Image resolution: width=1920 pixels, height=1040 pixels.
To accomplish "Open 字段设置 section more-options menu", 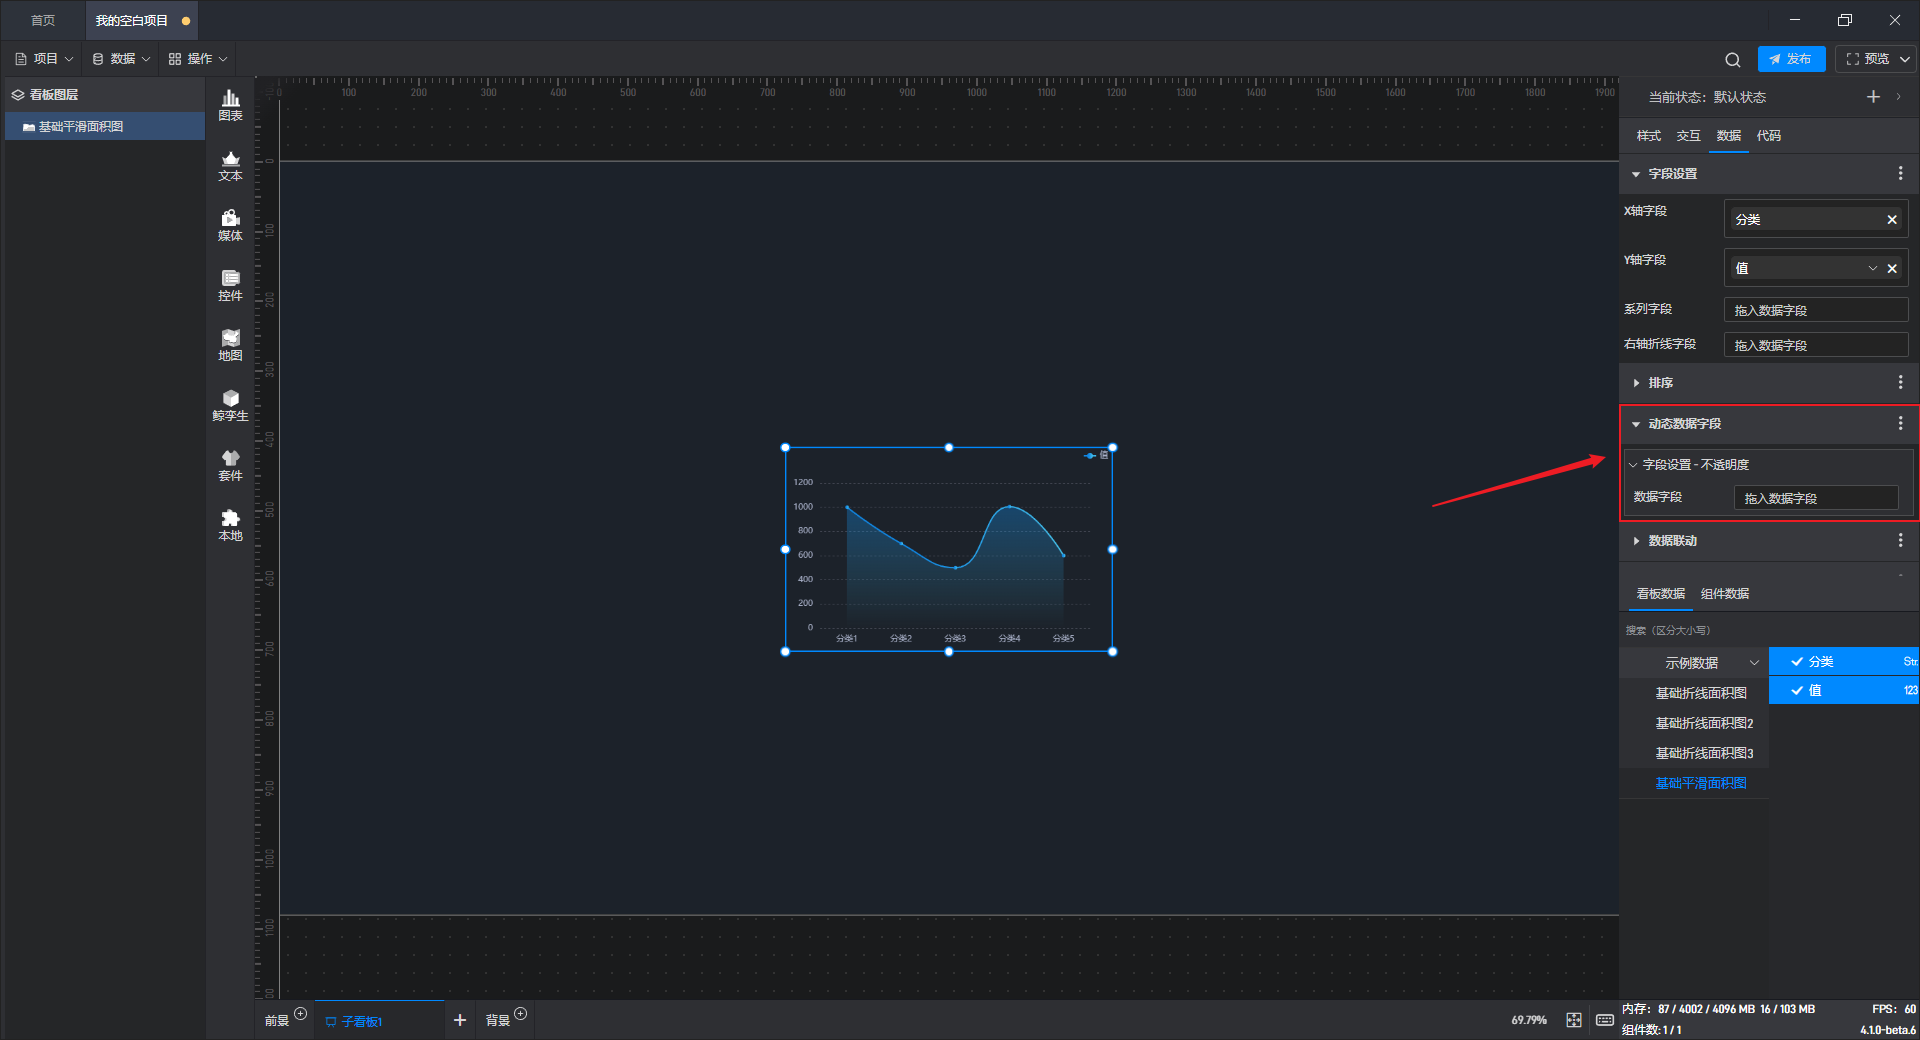I will click(x=1901, y=174).
